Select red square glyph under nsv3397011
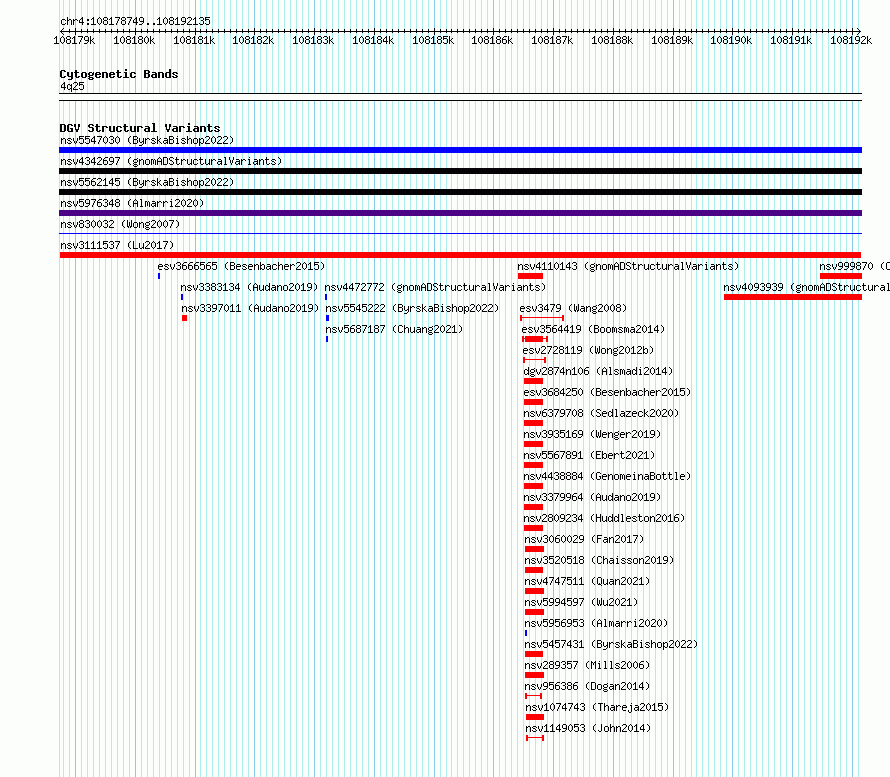The height and width of the screenshot is (777, 890). click(184, 318)
